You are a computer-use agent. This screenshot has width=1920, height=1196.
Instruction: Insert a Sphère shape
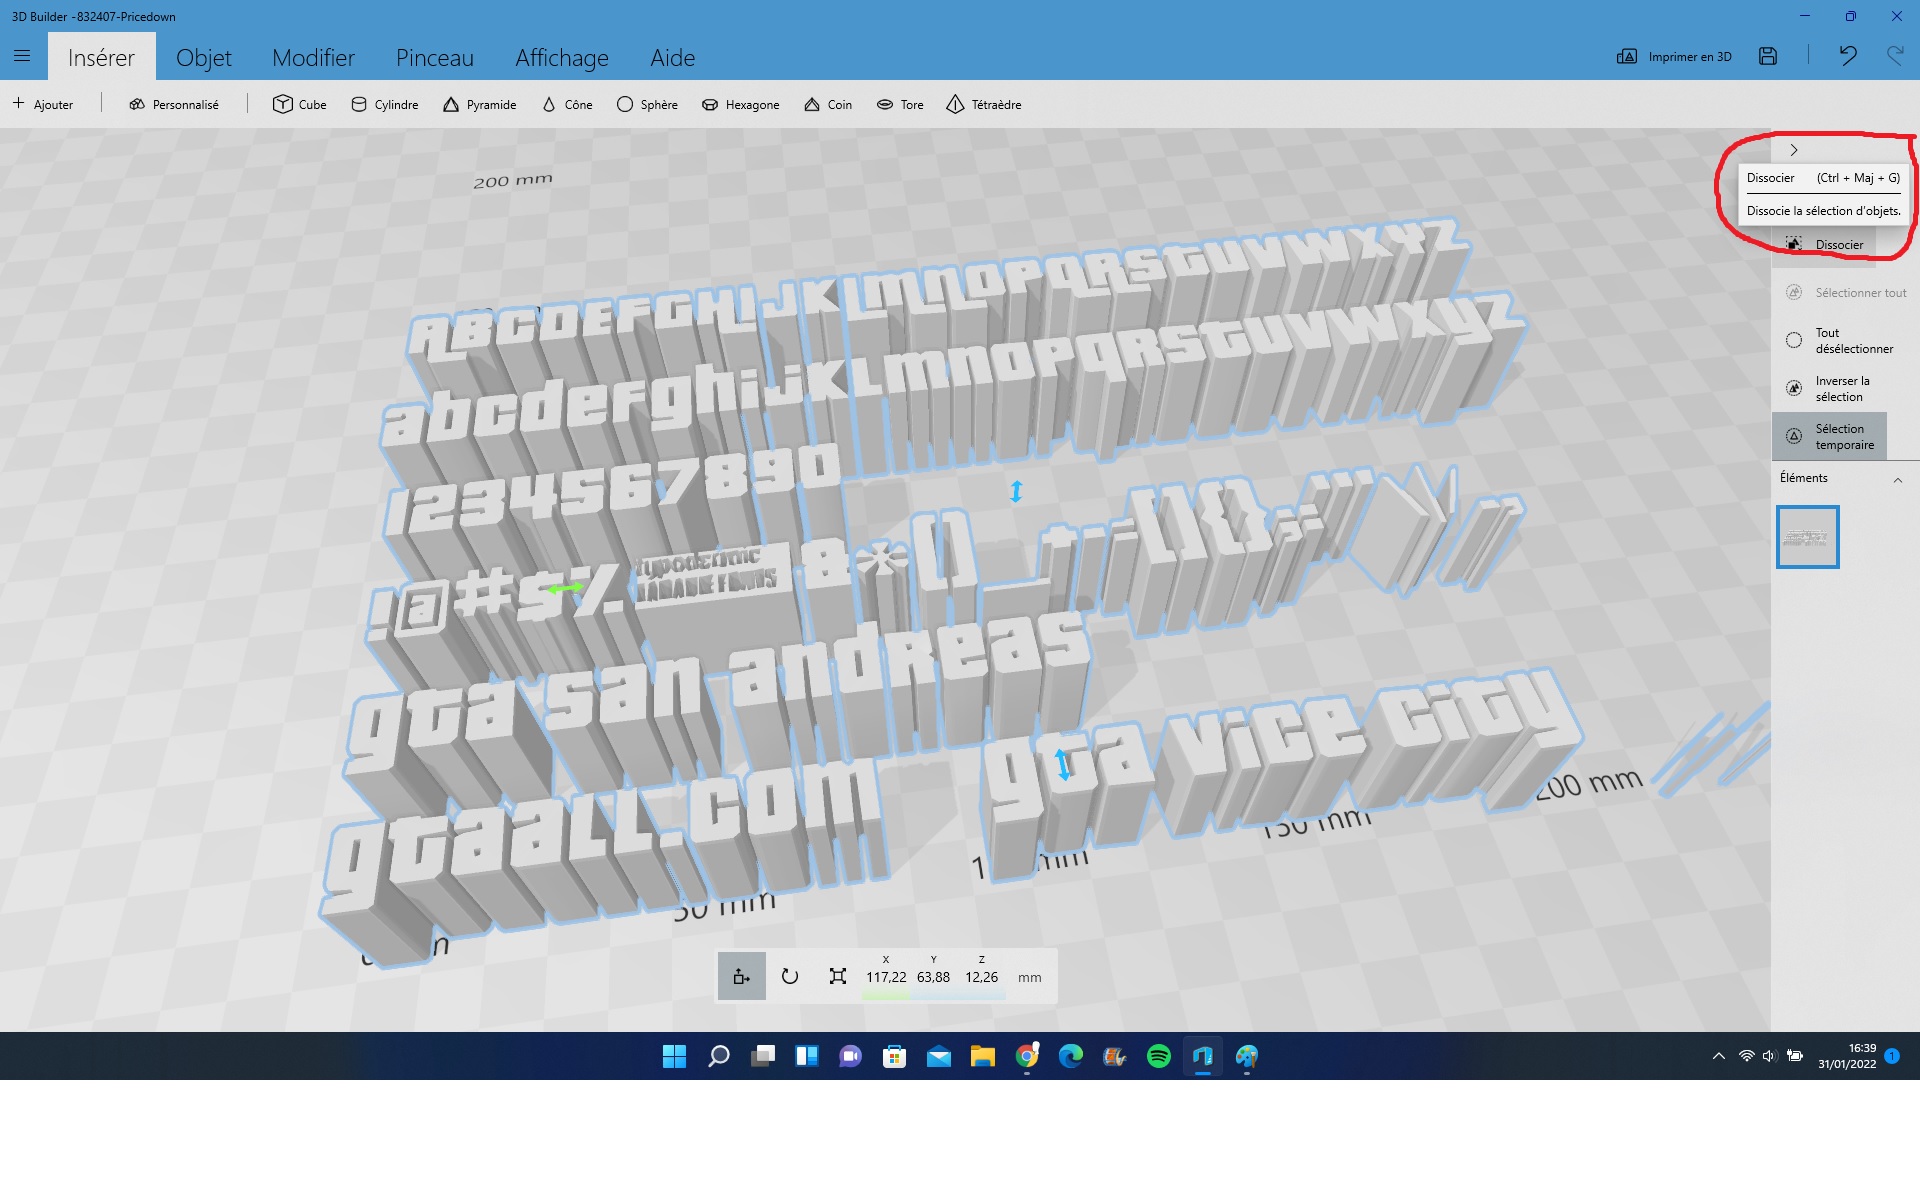pos(647,104)
